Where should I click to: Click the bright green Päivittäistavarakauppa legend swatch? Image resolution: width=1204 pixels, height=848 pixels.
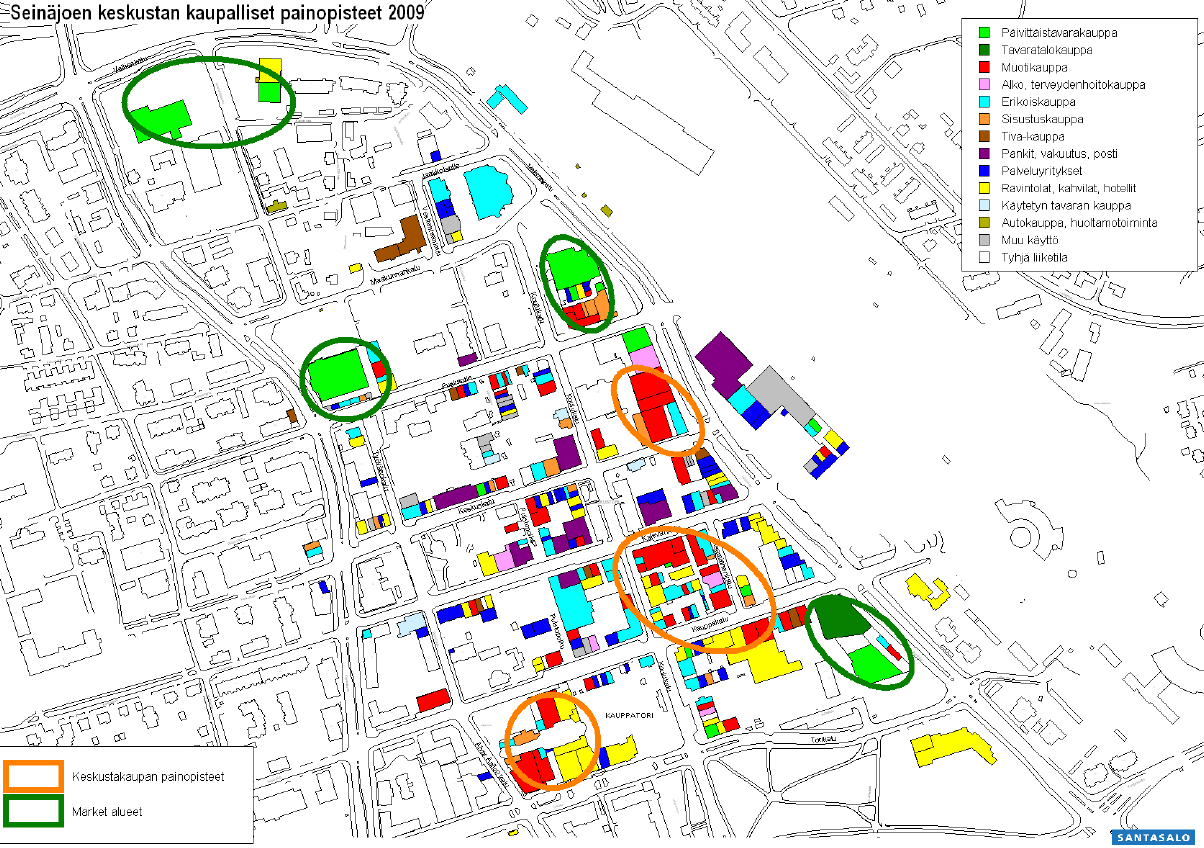[984, 32]
